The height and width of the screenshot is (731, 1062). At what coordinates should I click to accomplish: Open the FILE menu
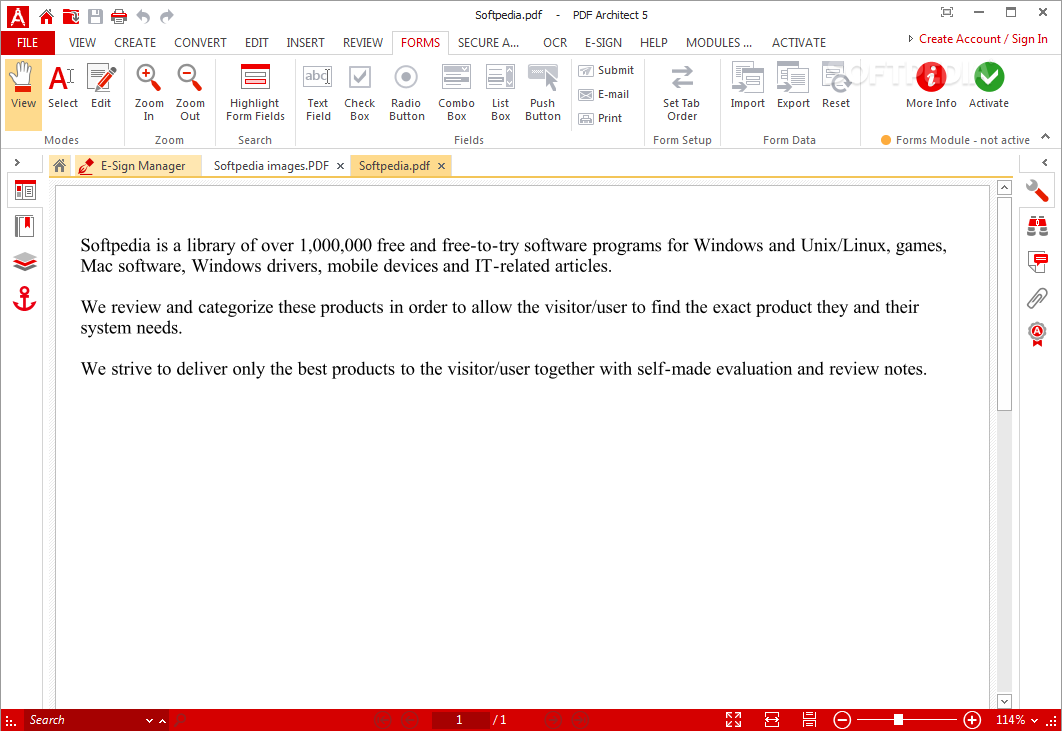[28, 43]
